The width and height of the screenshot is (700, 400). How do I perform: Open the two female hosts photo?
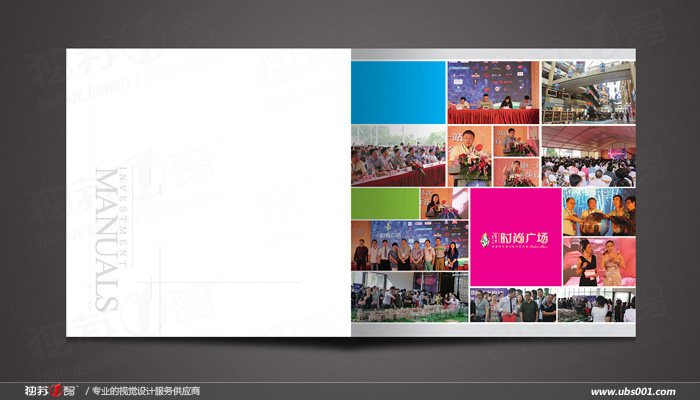click(x=599, y=262)
